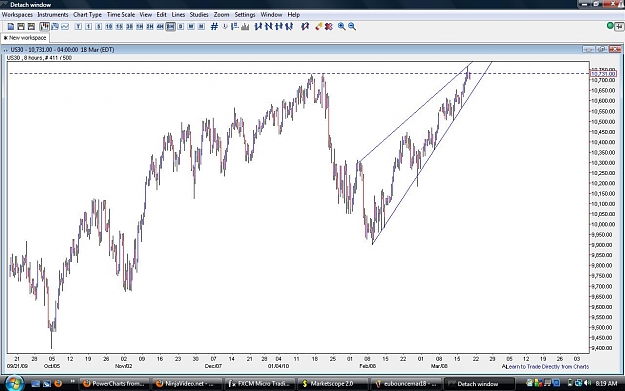The height and width of the screenshot is (391, 625).
Task: Click the 10,731.00 current price label
Action: [603, 74]
